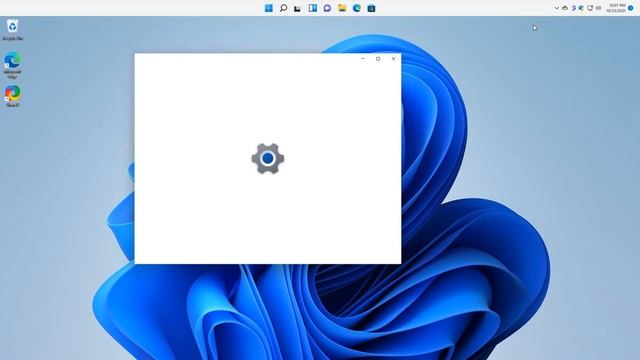Click the purple tray icon

[573, 8]
